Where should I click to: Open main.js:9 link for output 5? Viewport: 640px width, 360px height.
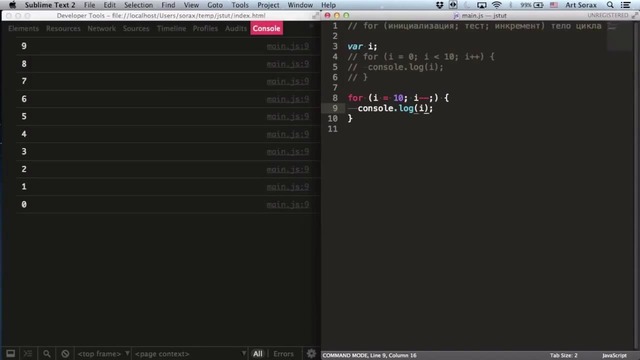tap(288, 116)
